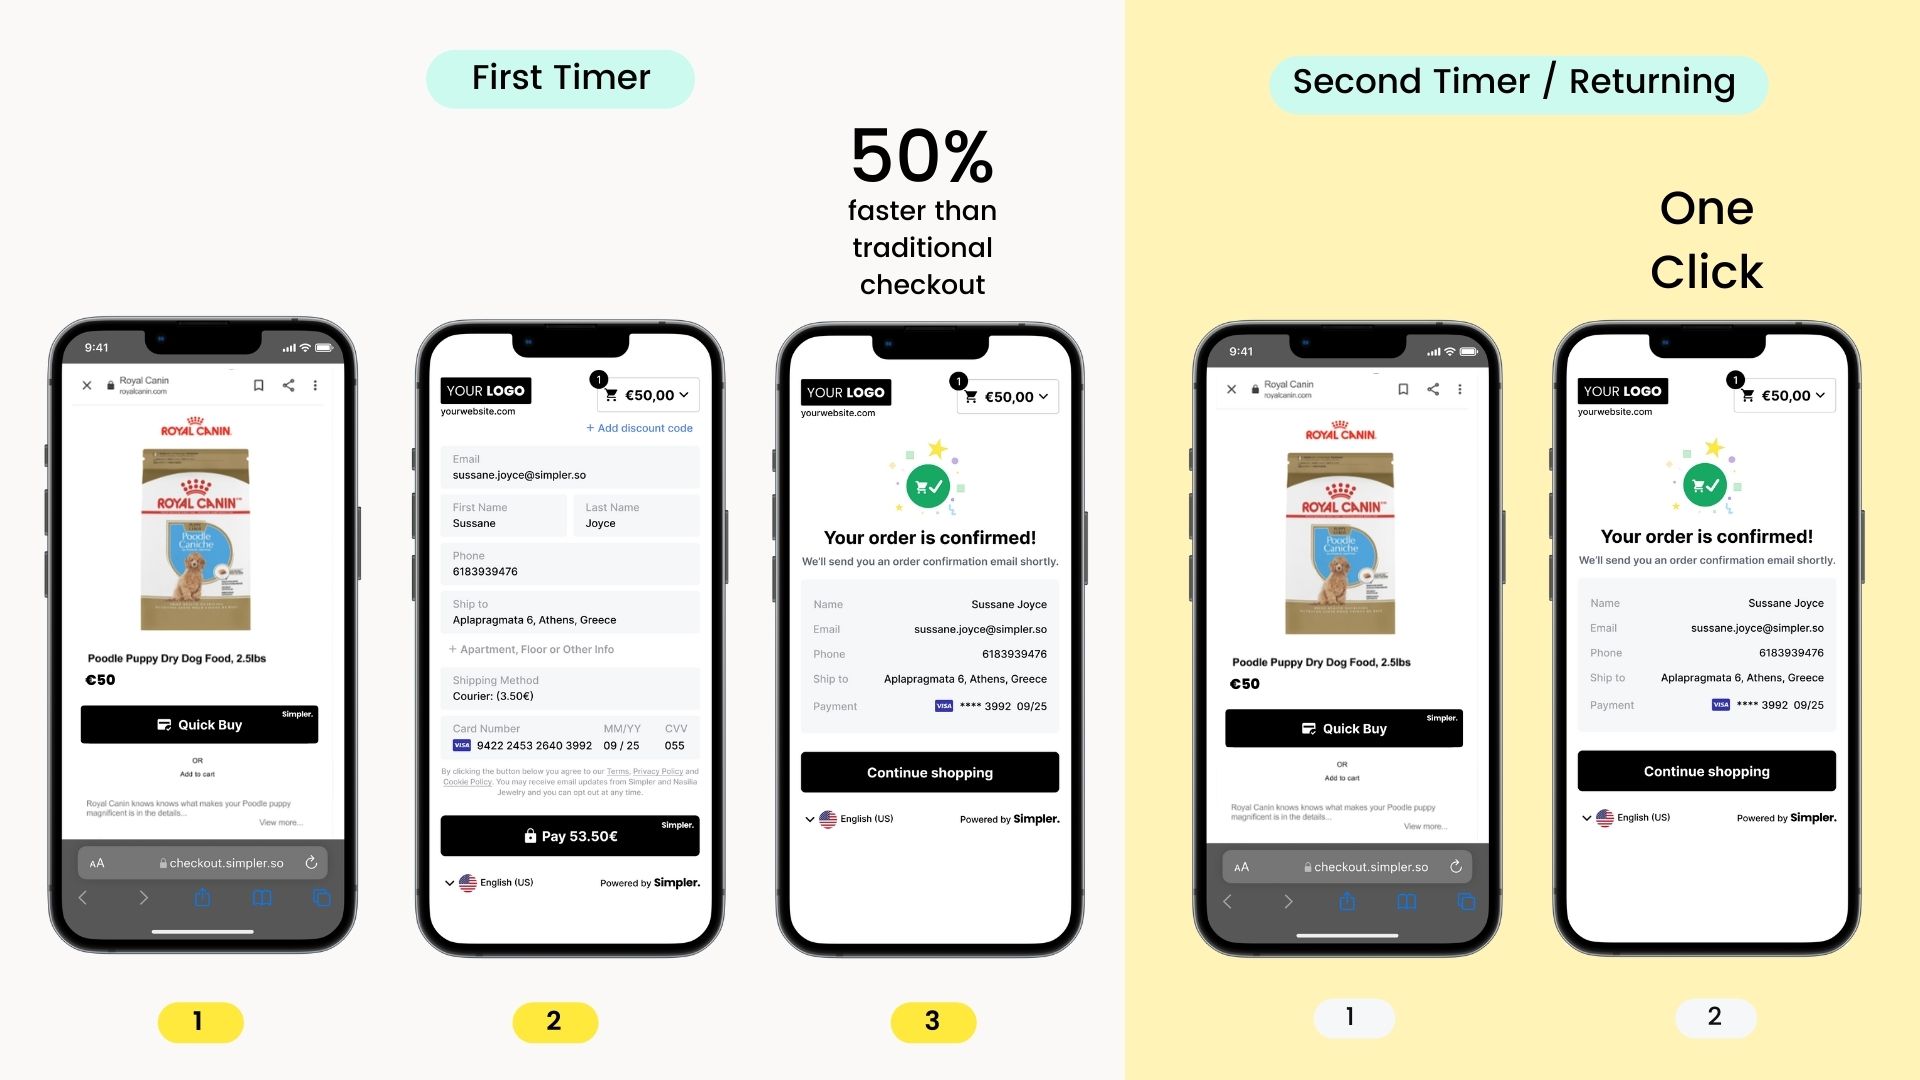
Task: Click Add discount code toggle link
Action: pyautogui.click(x=640, y=427)
